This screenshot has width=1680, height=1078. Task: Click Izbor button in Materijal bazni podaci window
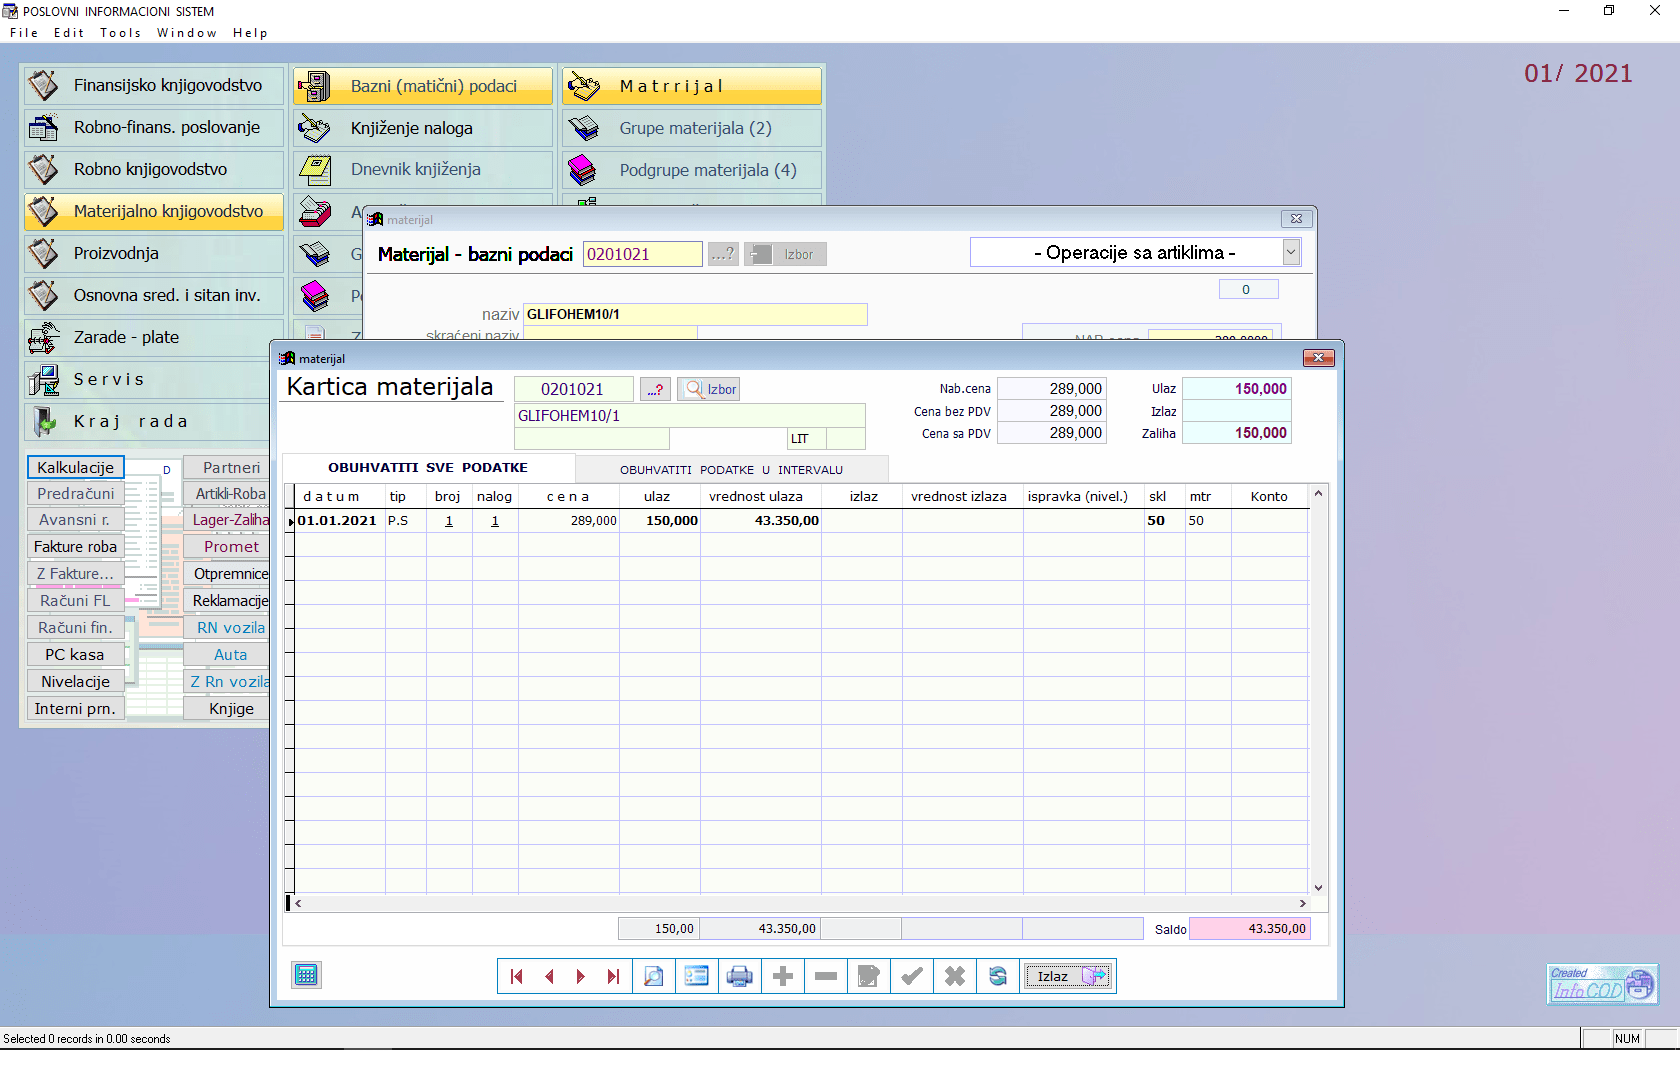[786, 254]
